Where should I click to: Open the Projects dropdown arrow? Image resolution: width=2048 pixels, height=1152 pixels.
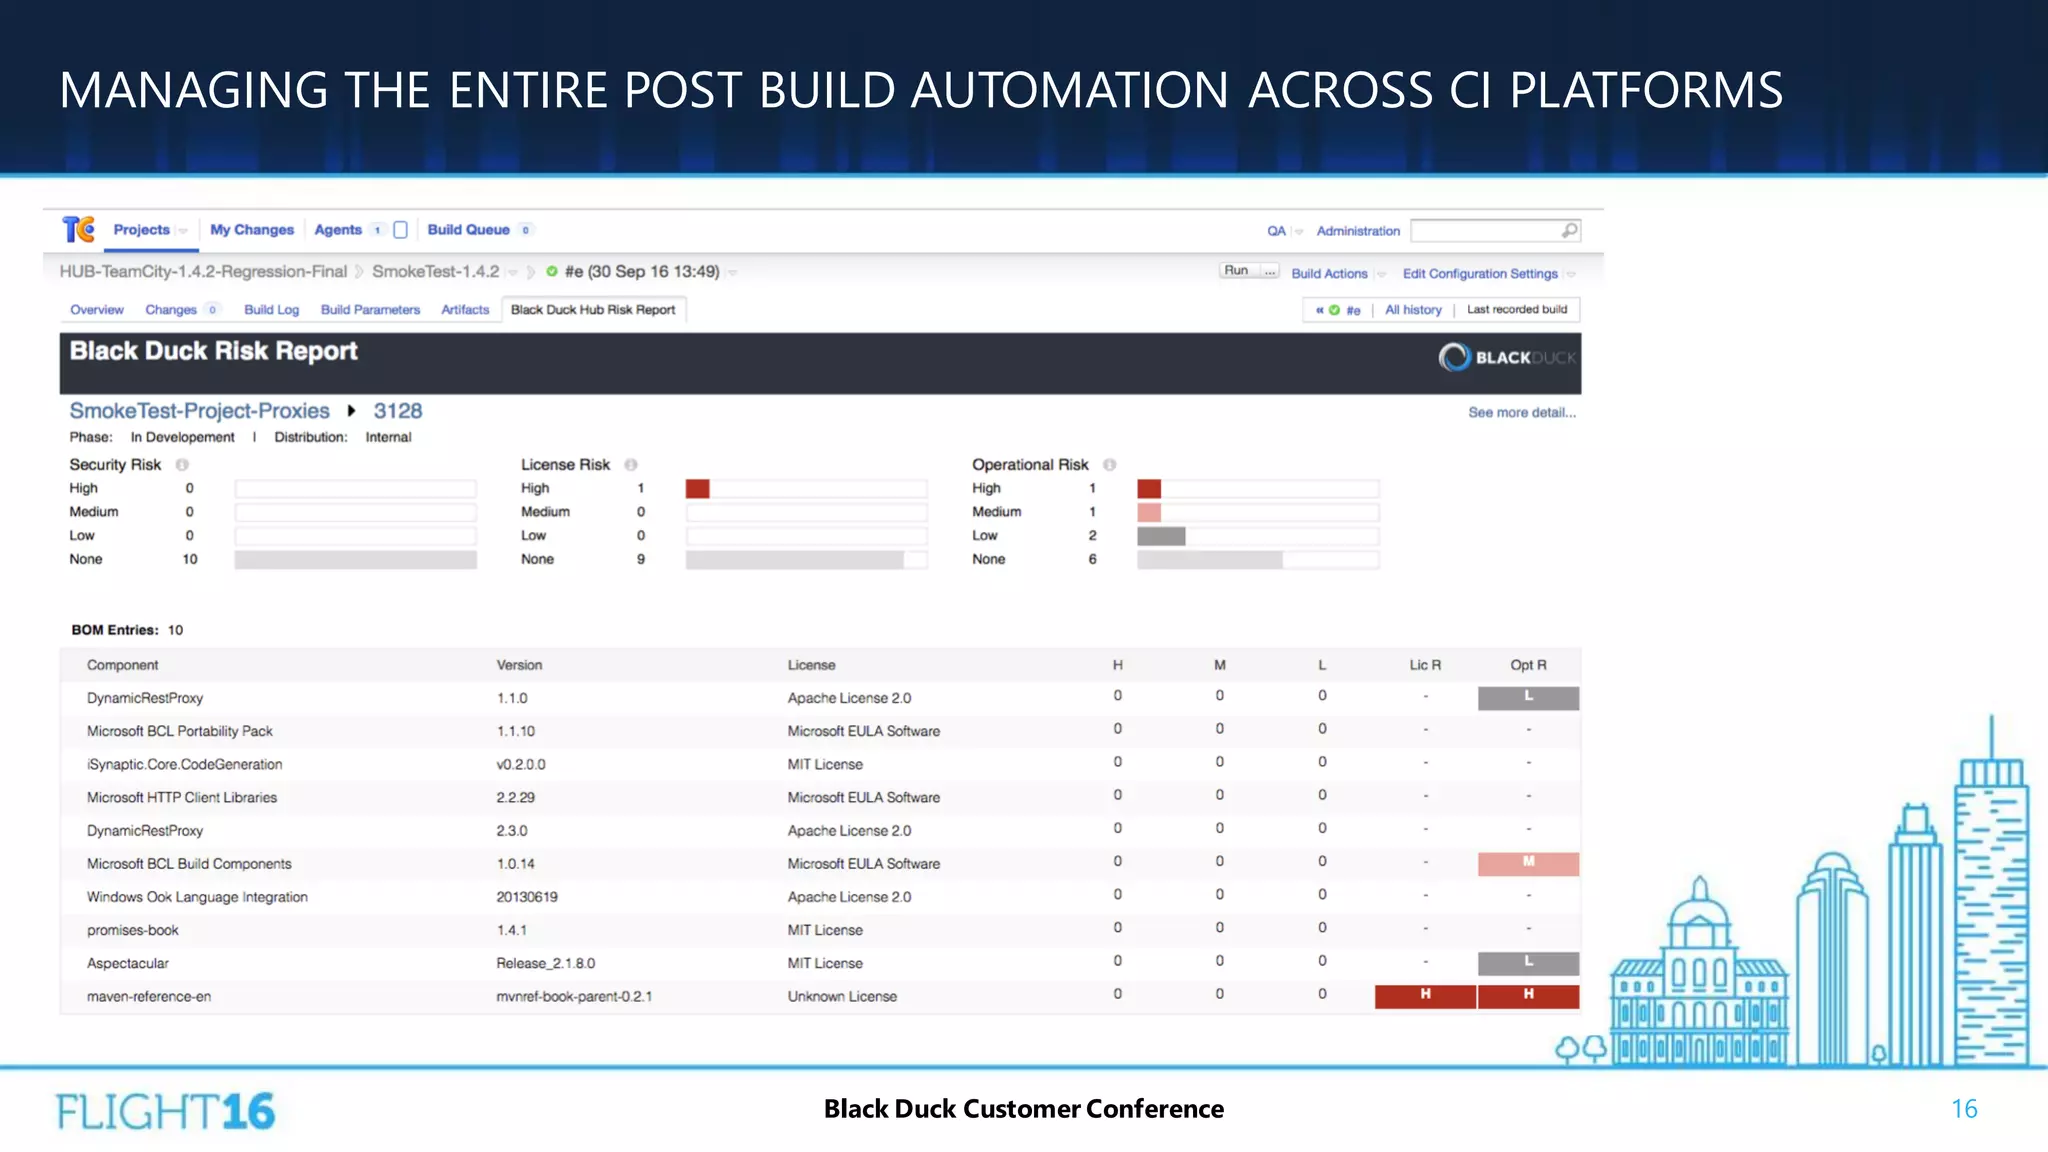tap(183, 231)
